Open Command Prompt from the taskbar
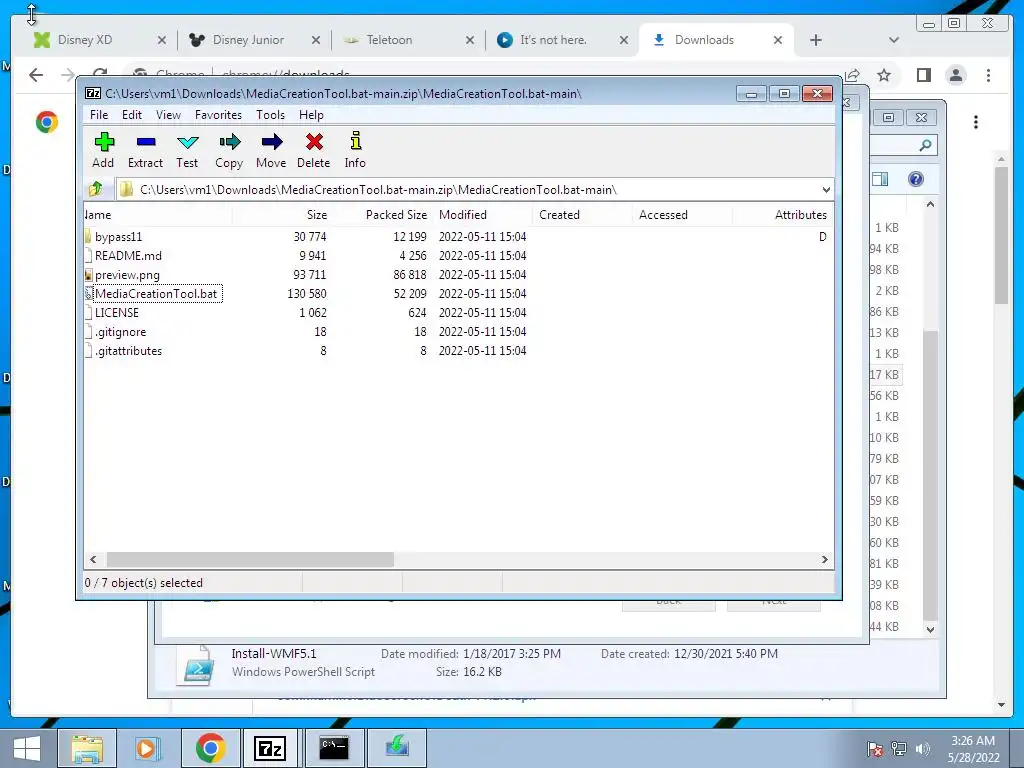The height and width of the screenshot is (768, 1024). coord(334,748)
